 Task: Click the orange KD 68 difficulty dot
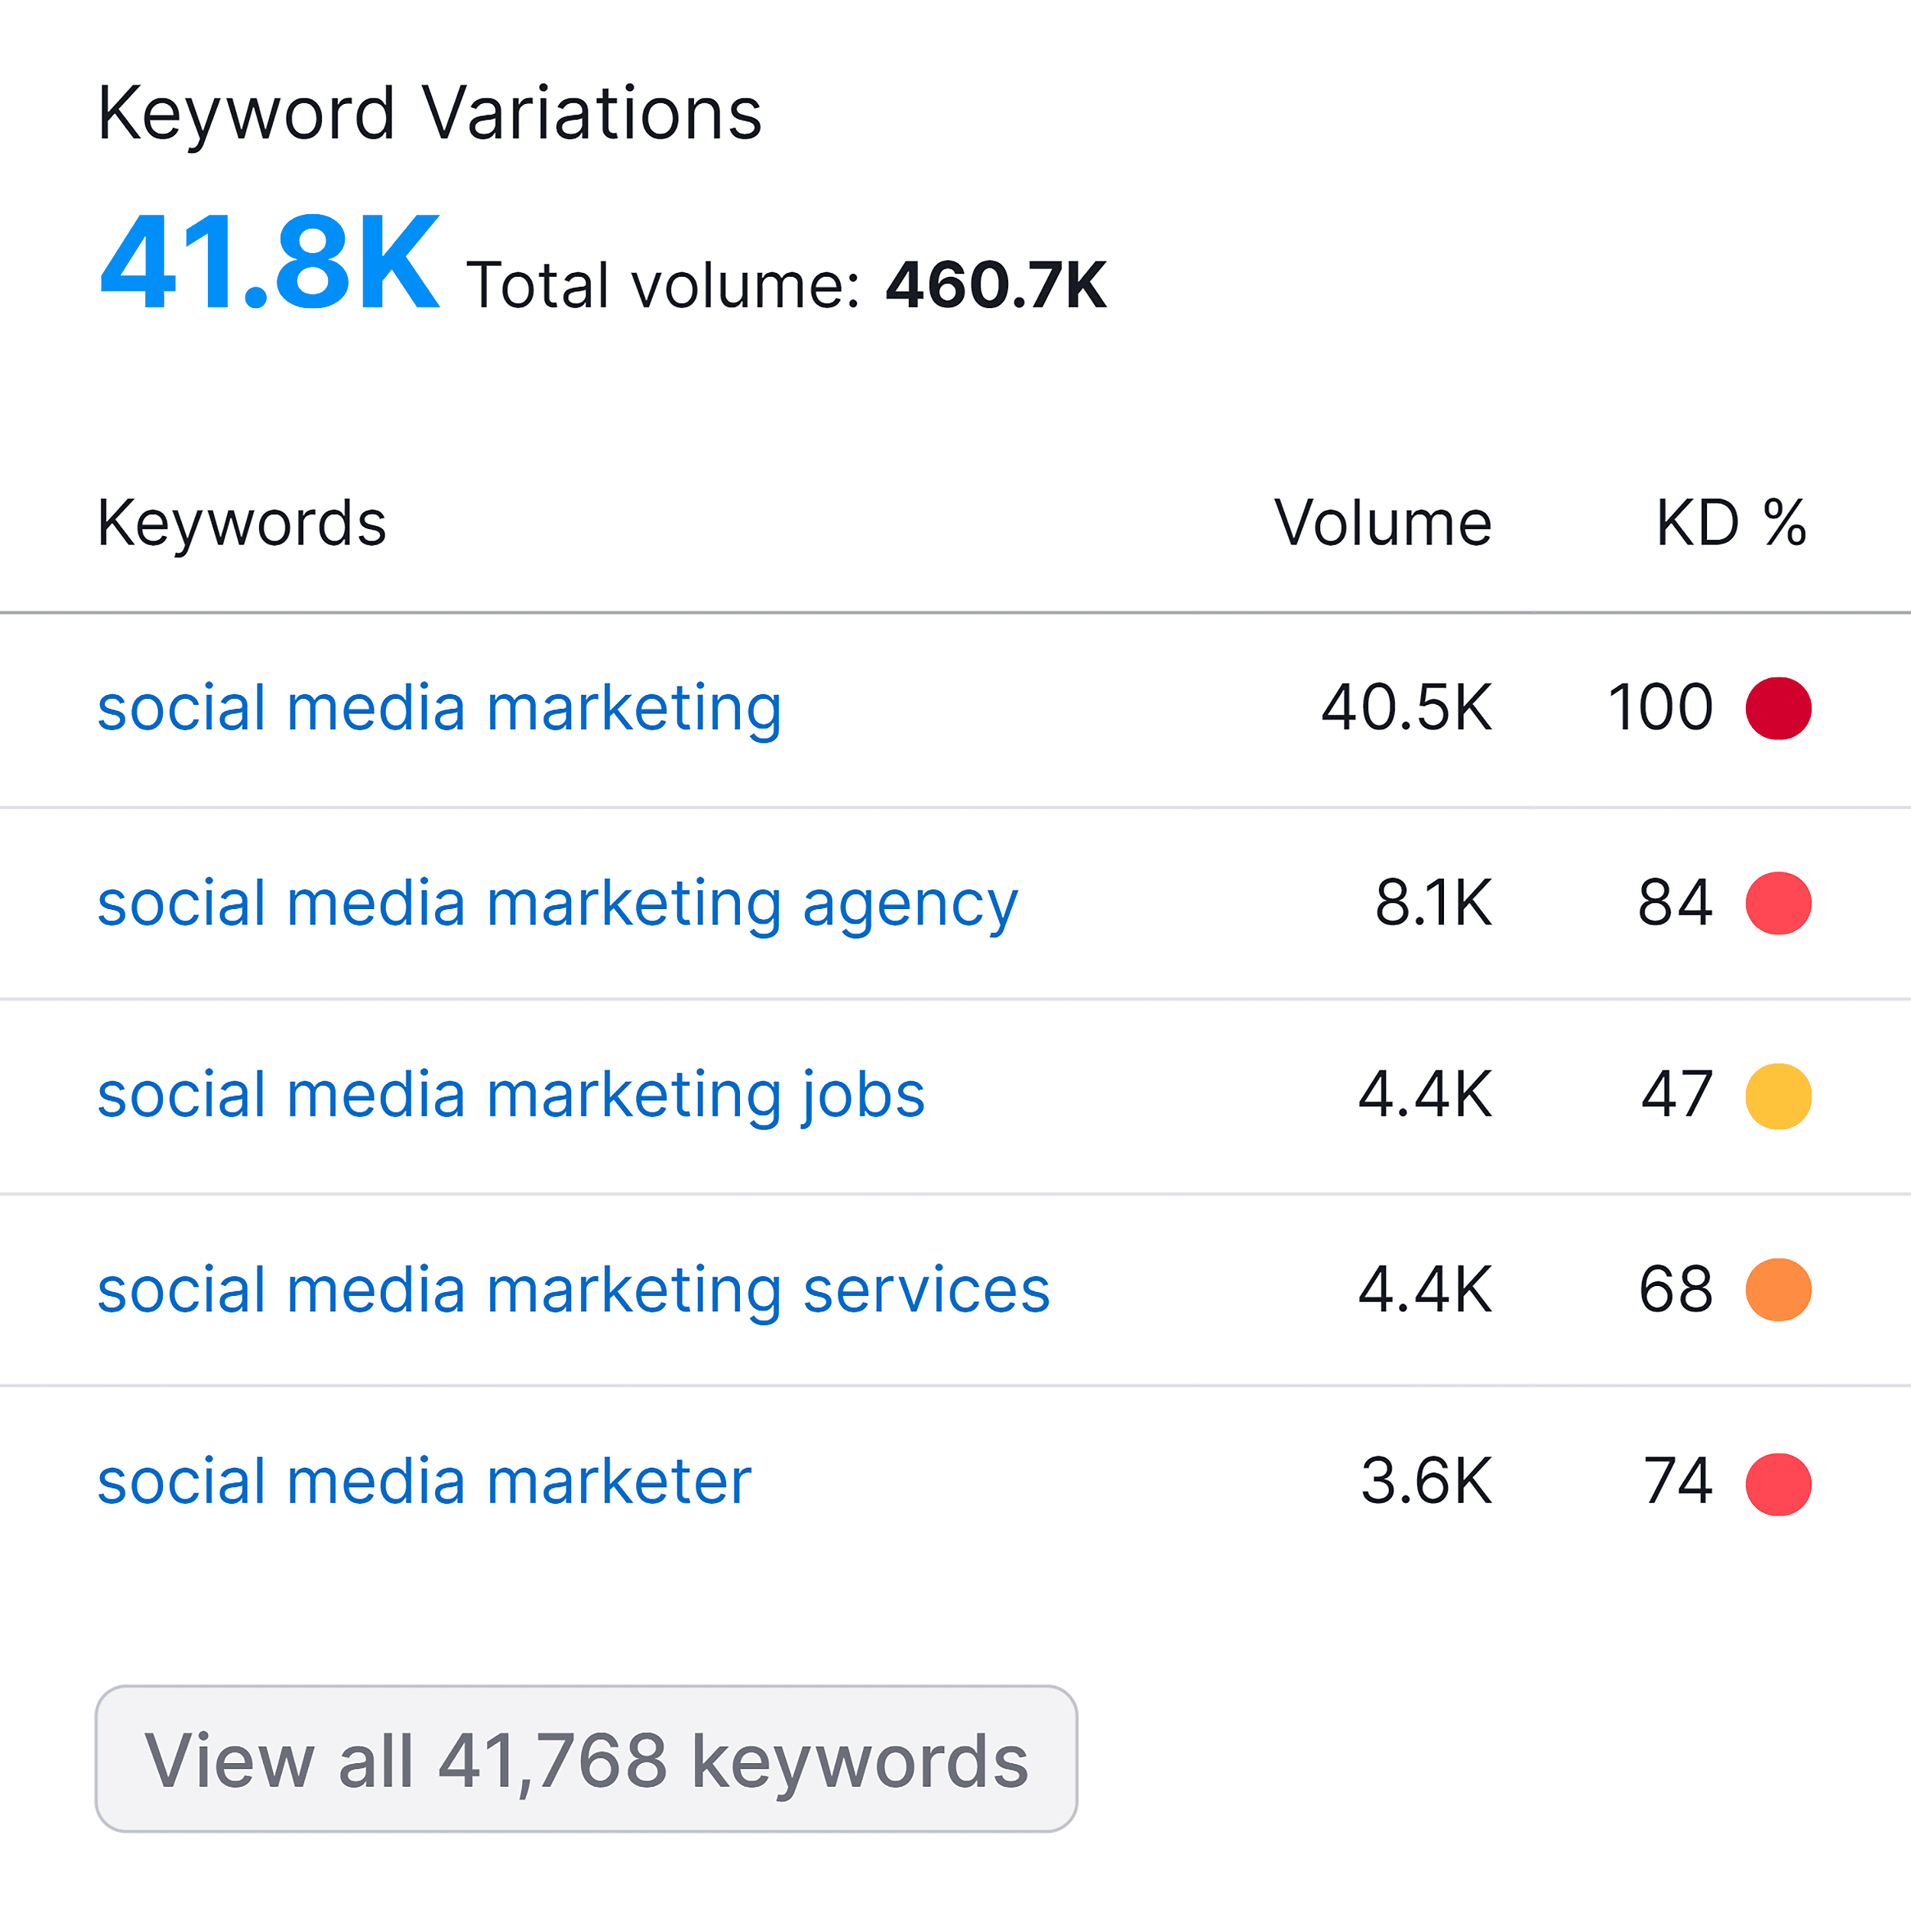[1778, 1290]
